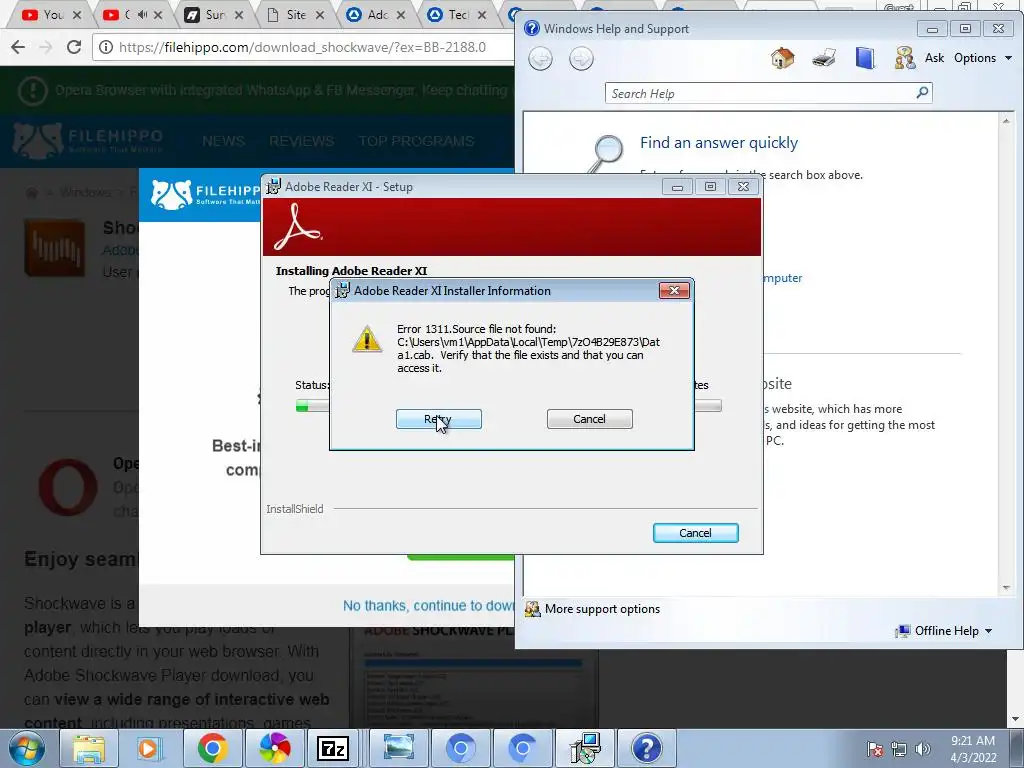Click the Opera logo on the page

point(67,487)
